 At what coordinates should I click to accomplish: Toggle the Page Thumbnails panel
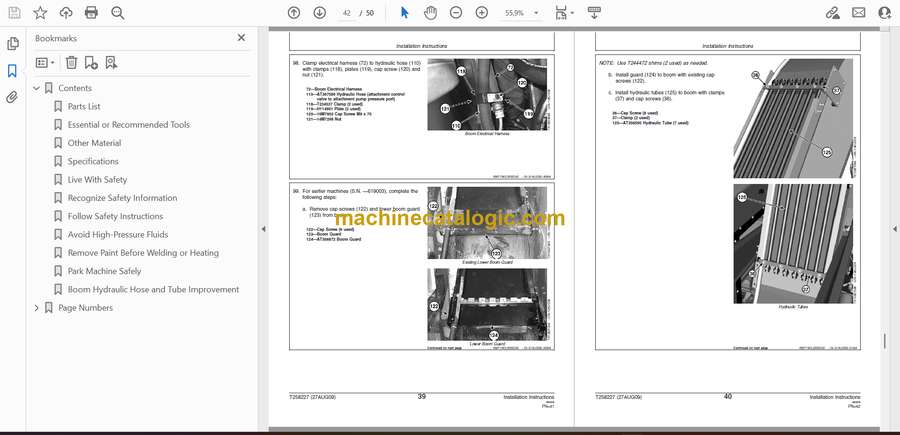coord(12,44)
